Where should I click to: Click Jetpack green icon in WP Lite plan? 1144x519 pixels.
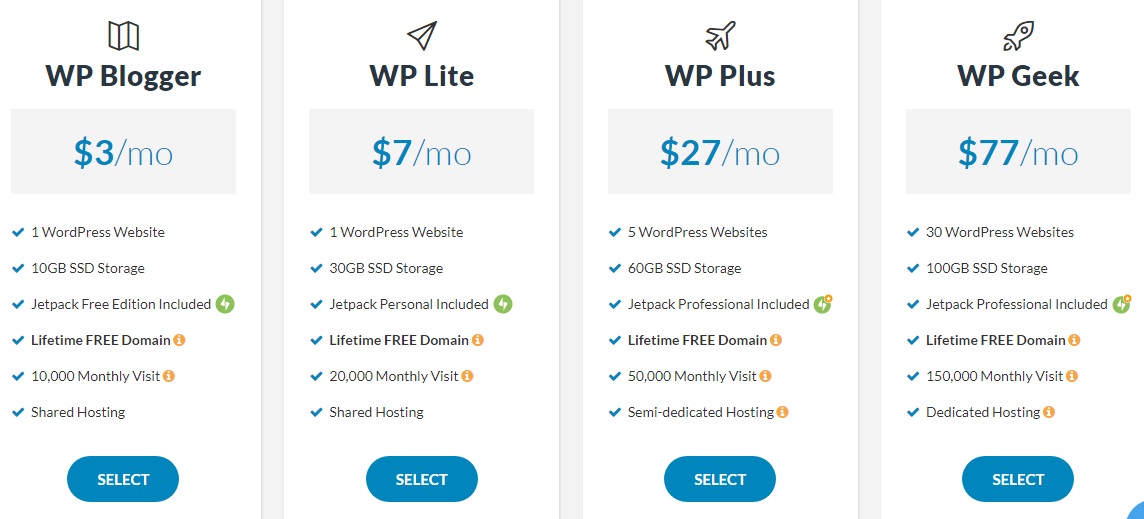503,304
